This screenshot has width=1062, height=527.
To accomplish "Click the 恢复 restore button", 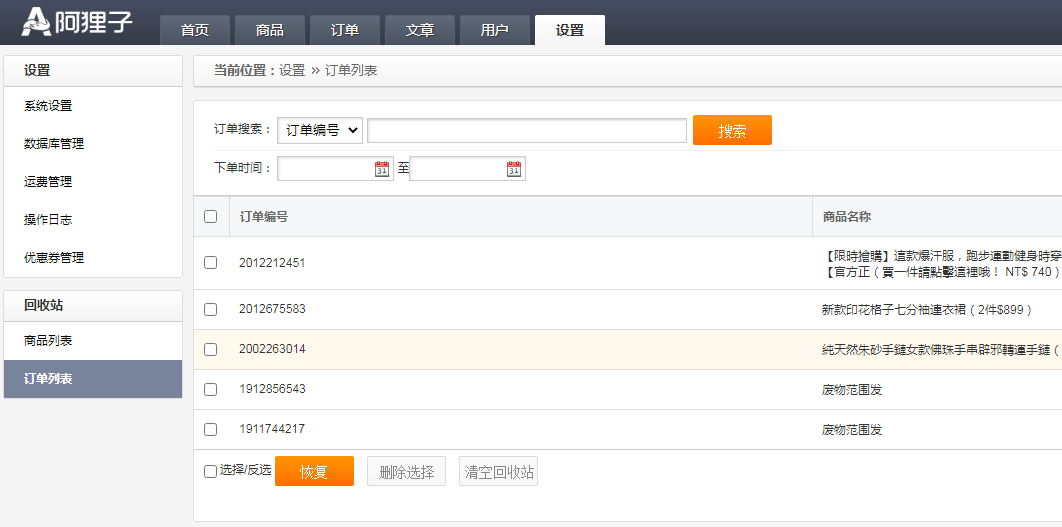I will [314, 472].
